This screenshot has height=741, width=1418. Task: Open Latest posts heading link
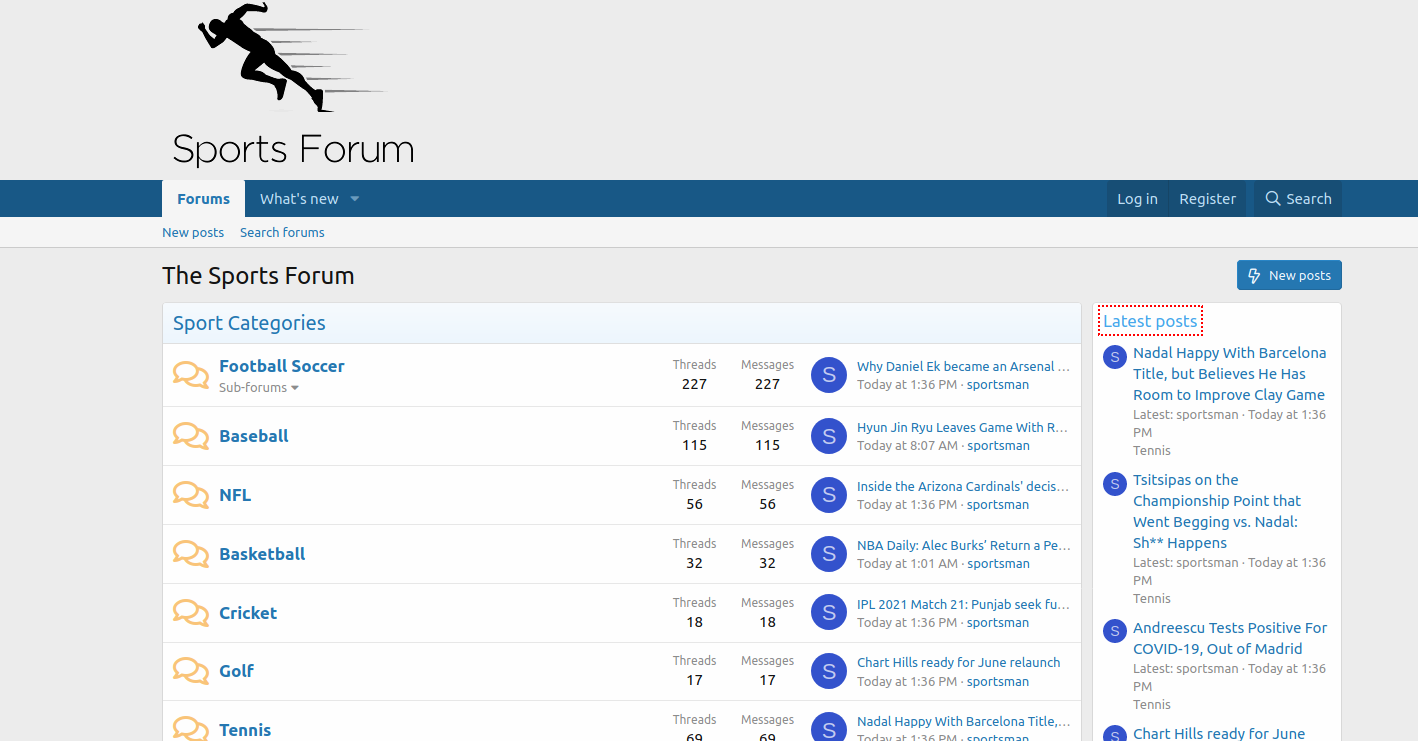click(1150, 321)
